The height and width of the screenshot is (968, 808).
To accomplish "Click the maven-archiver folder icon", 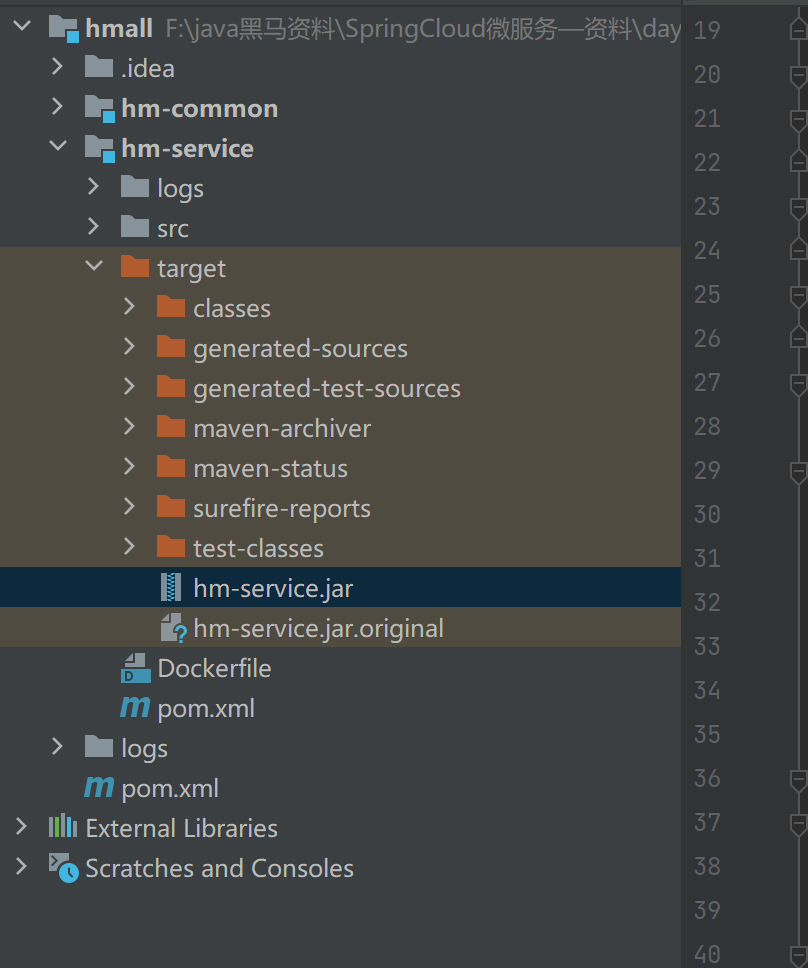I will (171, 426).
